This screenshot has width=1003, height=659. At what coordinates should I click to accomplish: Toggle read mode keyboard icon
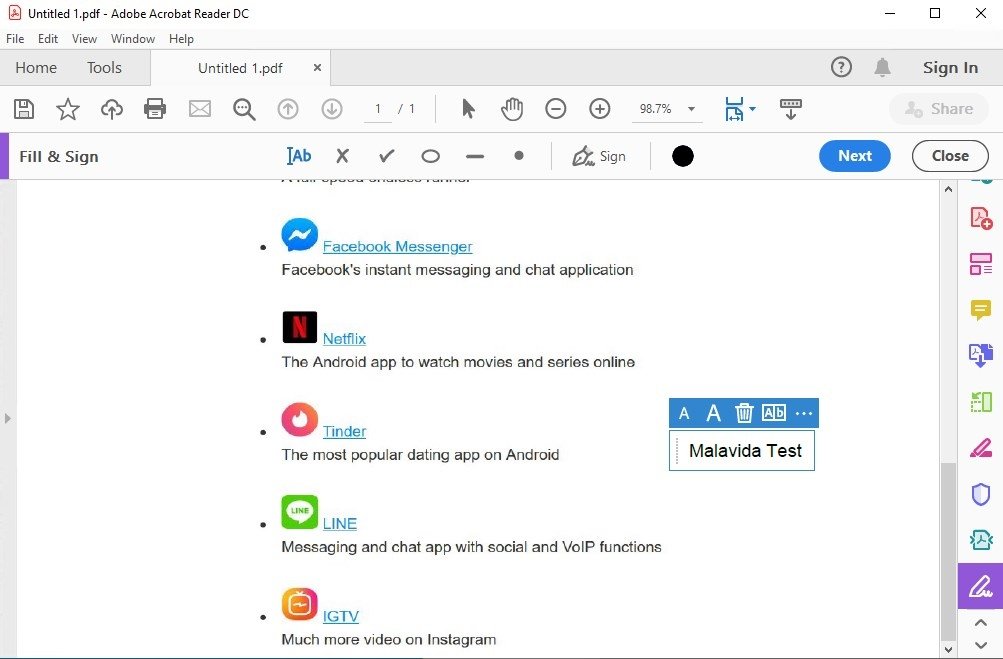pyautogui.click(x=791, y=109)
